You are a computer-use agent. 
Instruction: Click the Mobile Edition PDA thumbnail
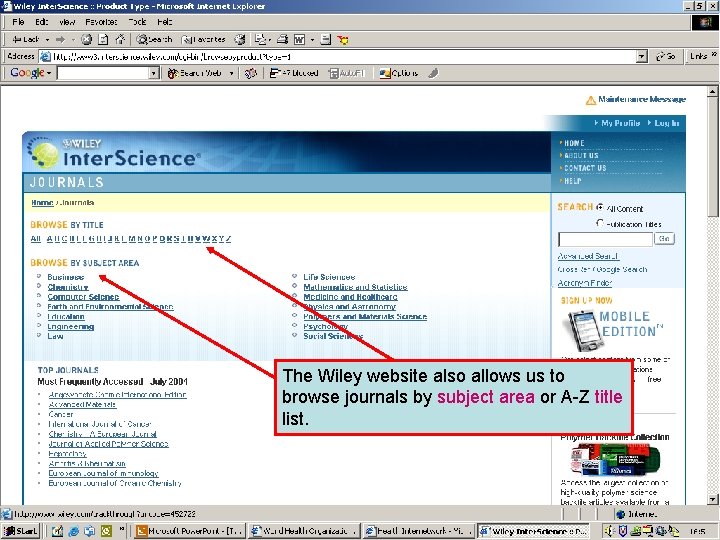(584, 330)
